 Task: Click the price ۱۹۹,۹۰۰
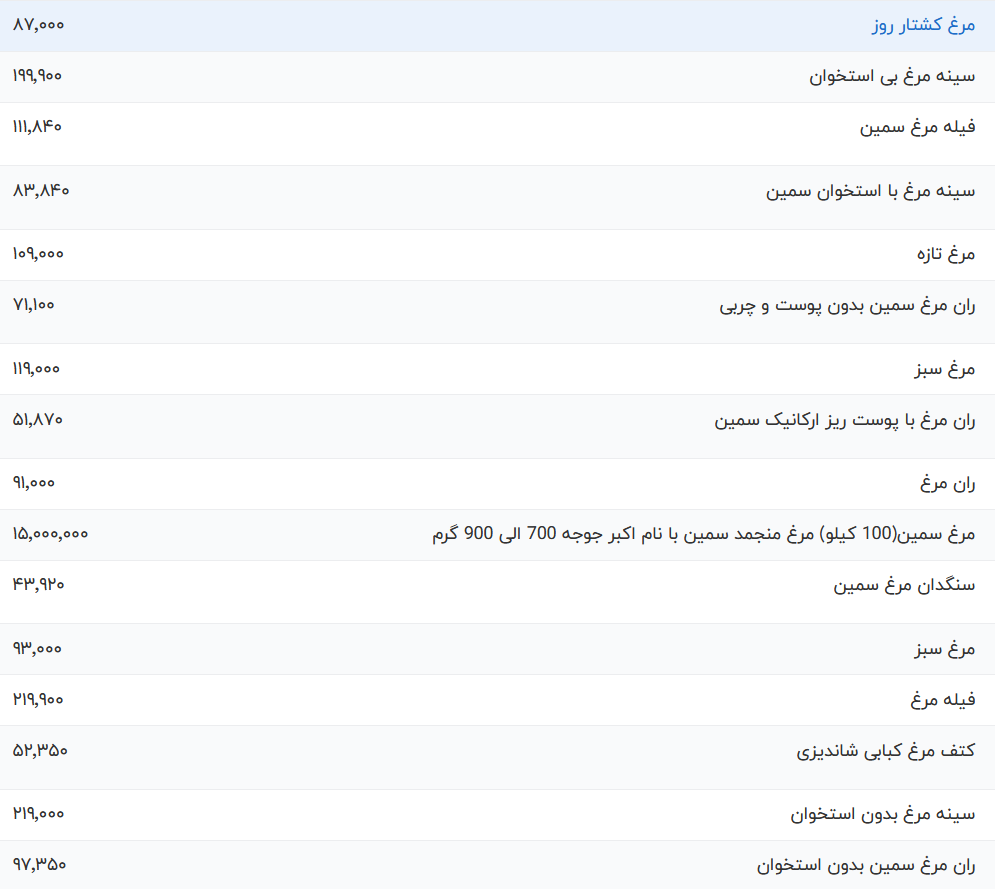pyautogui.click(x=37, y=76)
